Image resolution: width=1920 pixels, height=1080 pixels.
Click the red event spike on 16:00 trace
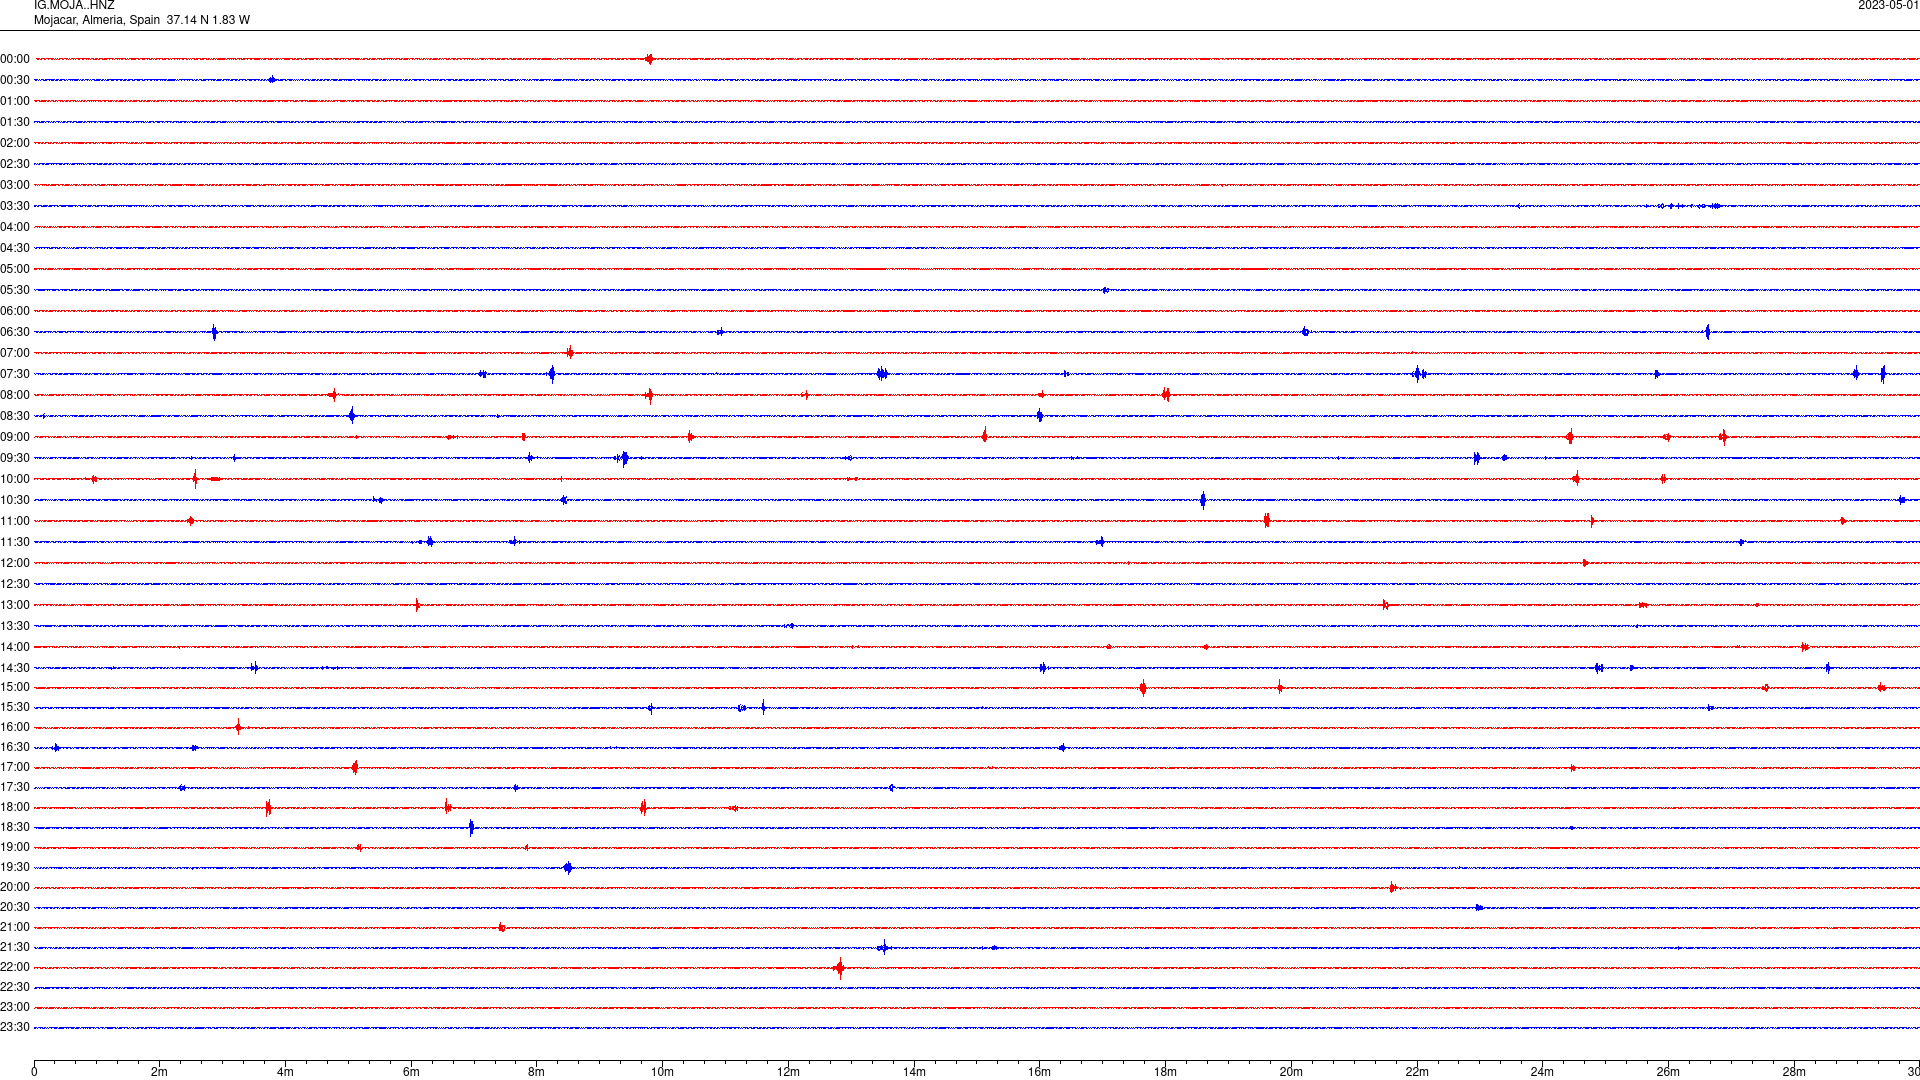pyautogui.click(x=238, y=727)
